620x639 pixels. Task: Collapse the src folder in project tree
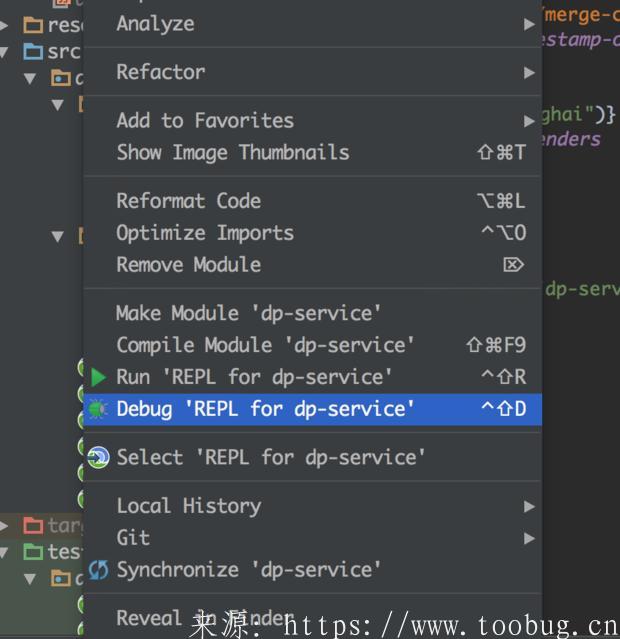pyautogui.click(x=4, y=52)
